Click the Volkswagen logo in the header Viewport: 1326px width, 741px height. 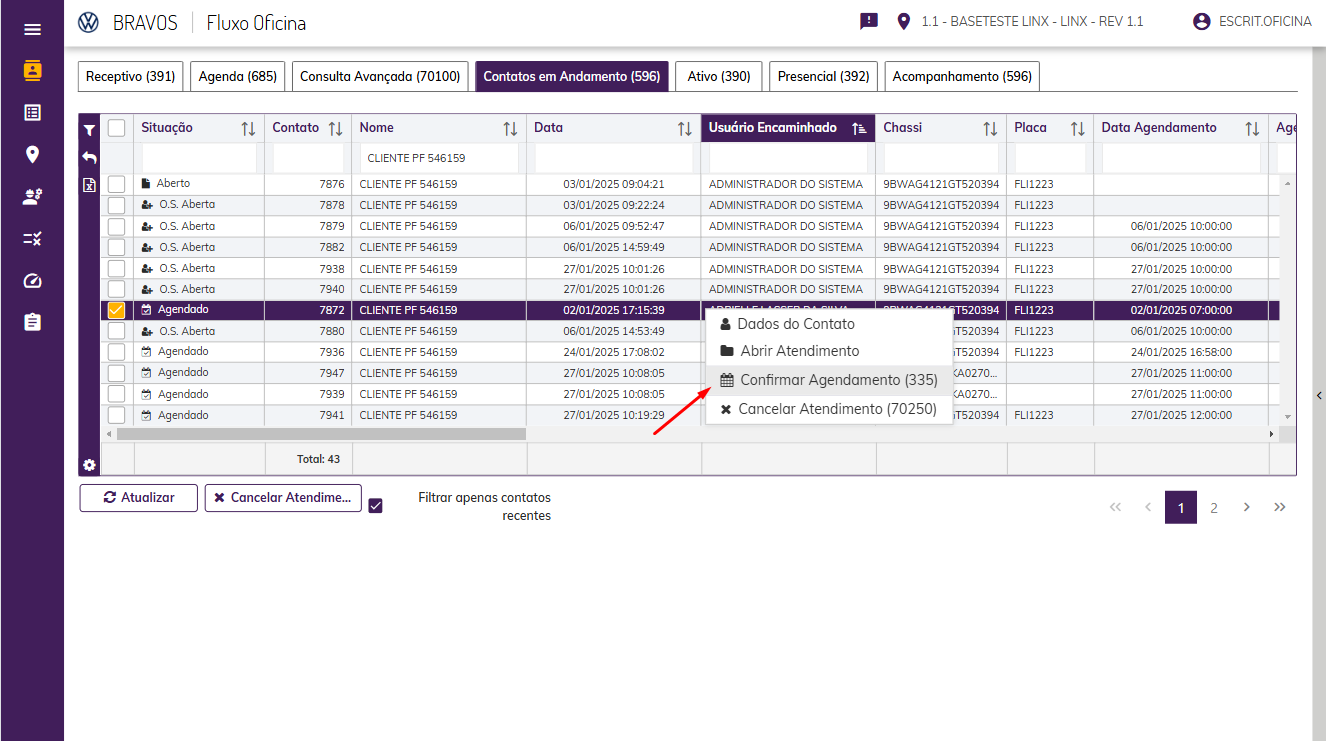coord(88,22)
